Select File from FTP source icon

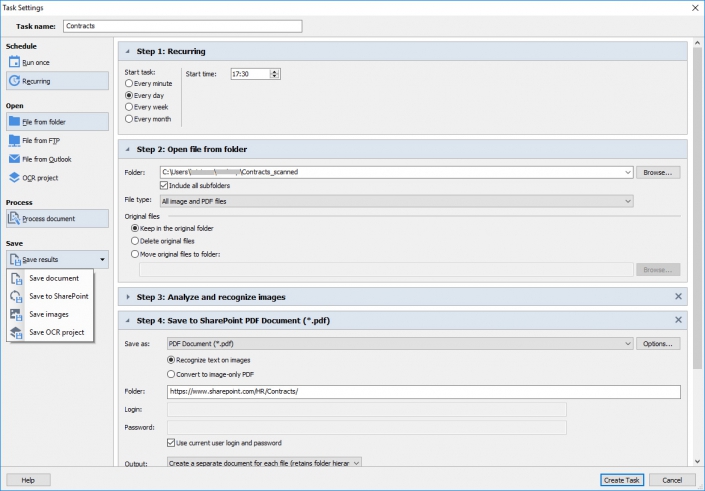pyautogui.click(x=14, y=140)
